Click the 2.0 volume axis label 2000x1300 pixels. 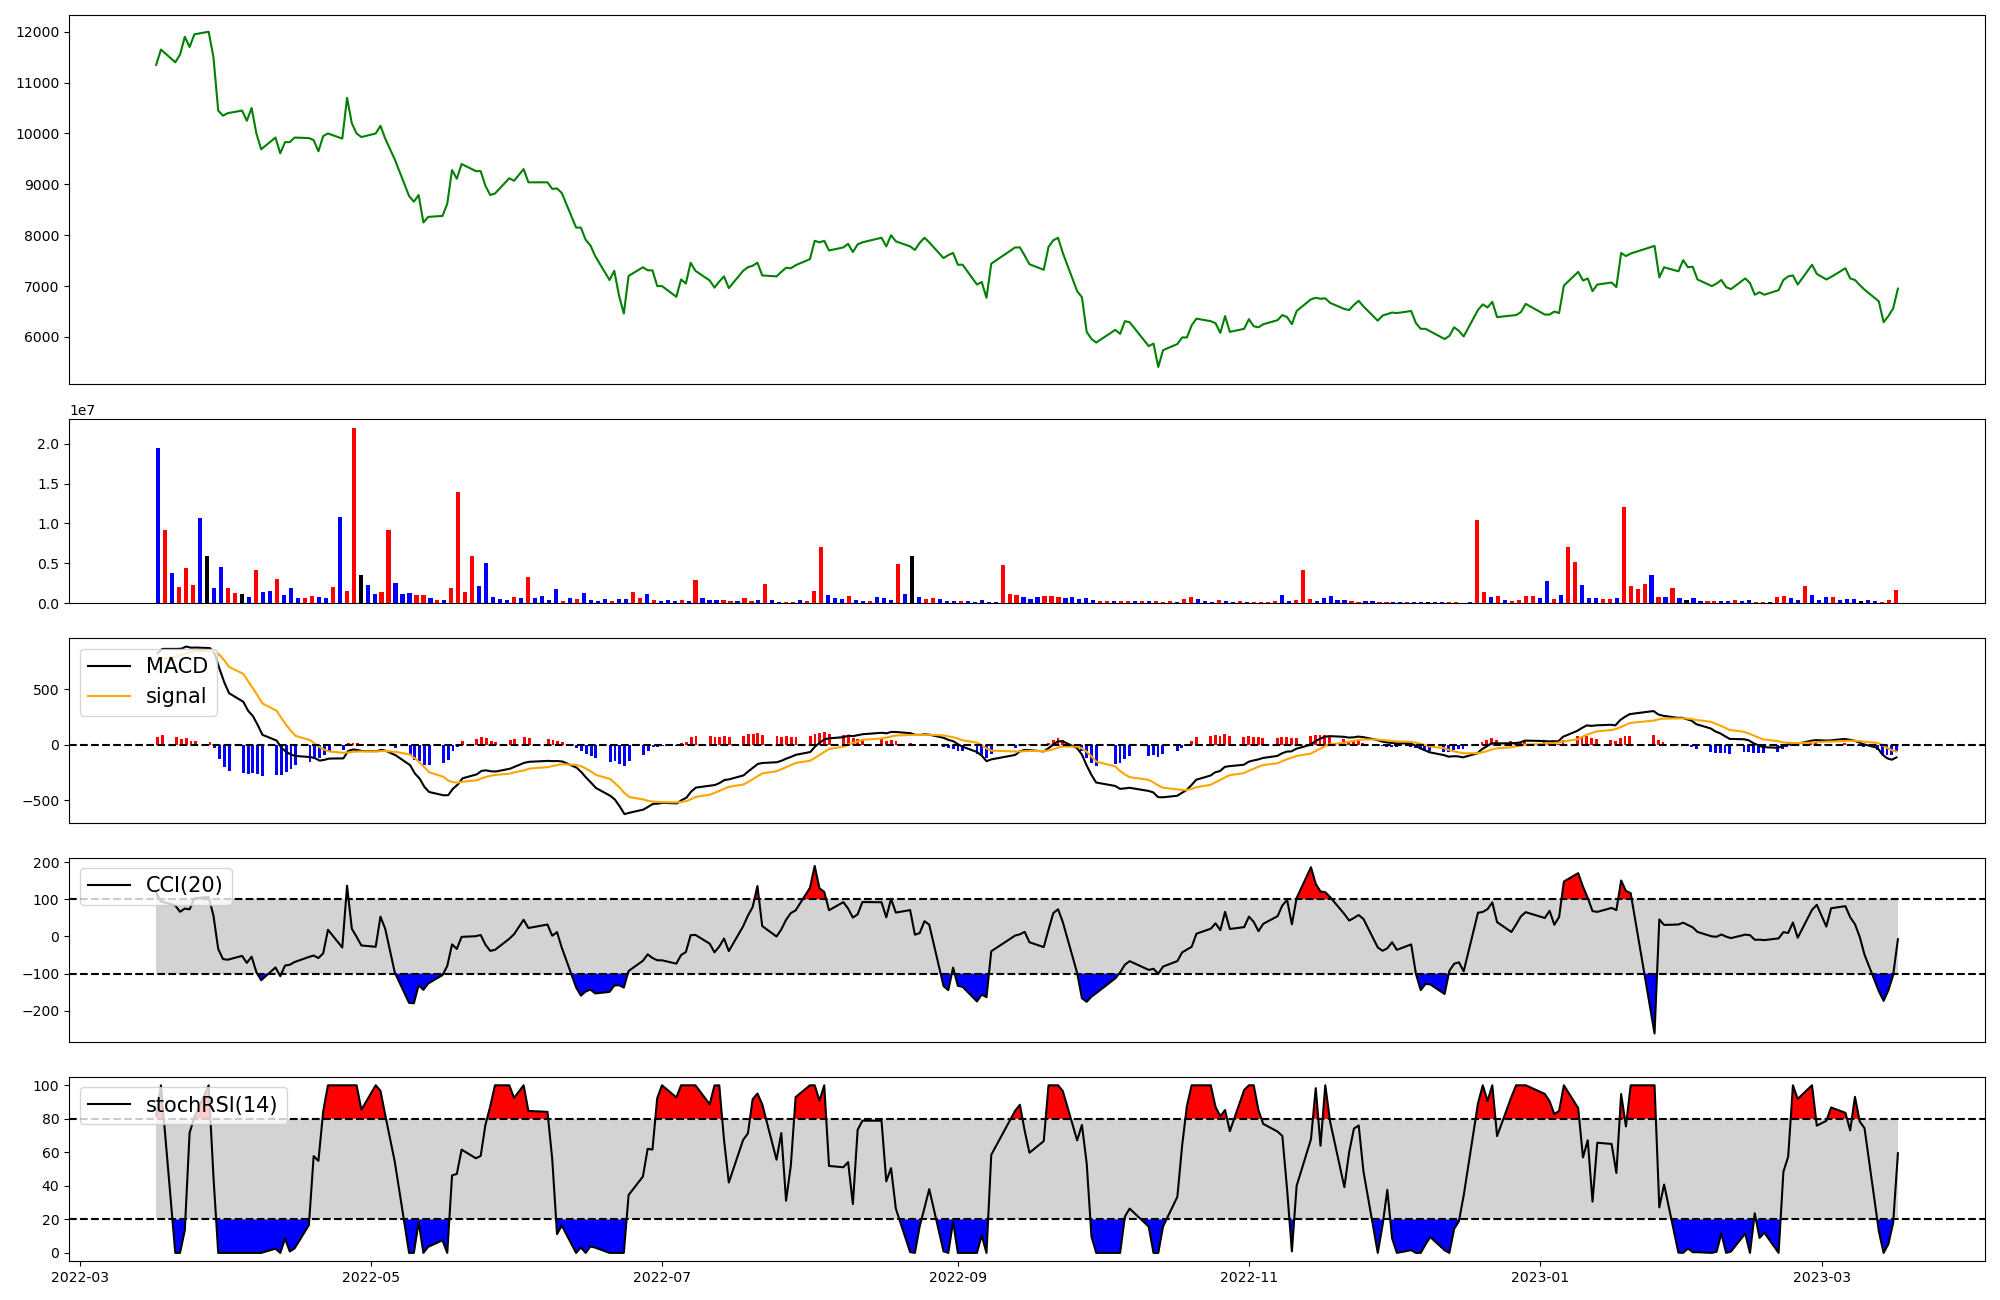pyautogui.click(x=48, y=444)
